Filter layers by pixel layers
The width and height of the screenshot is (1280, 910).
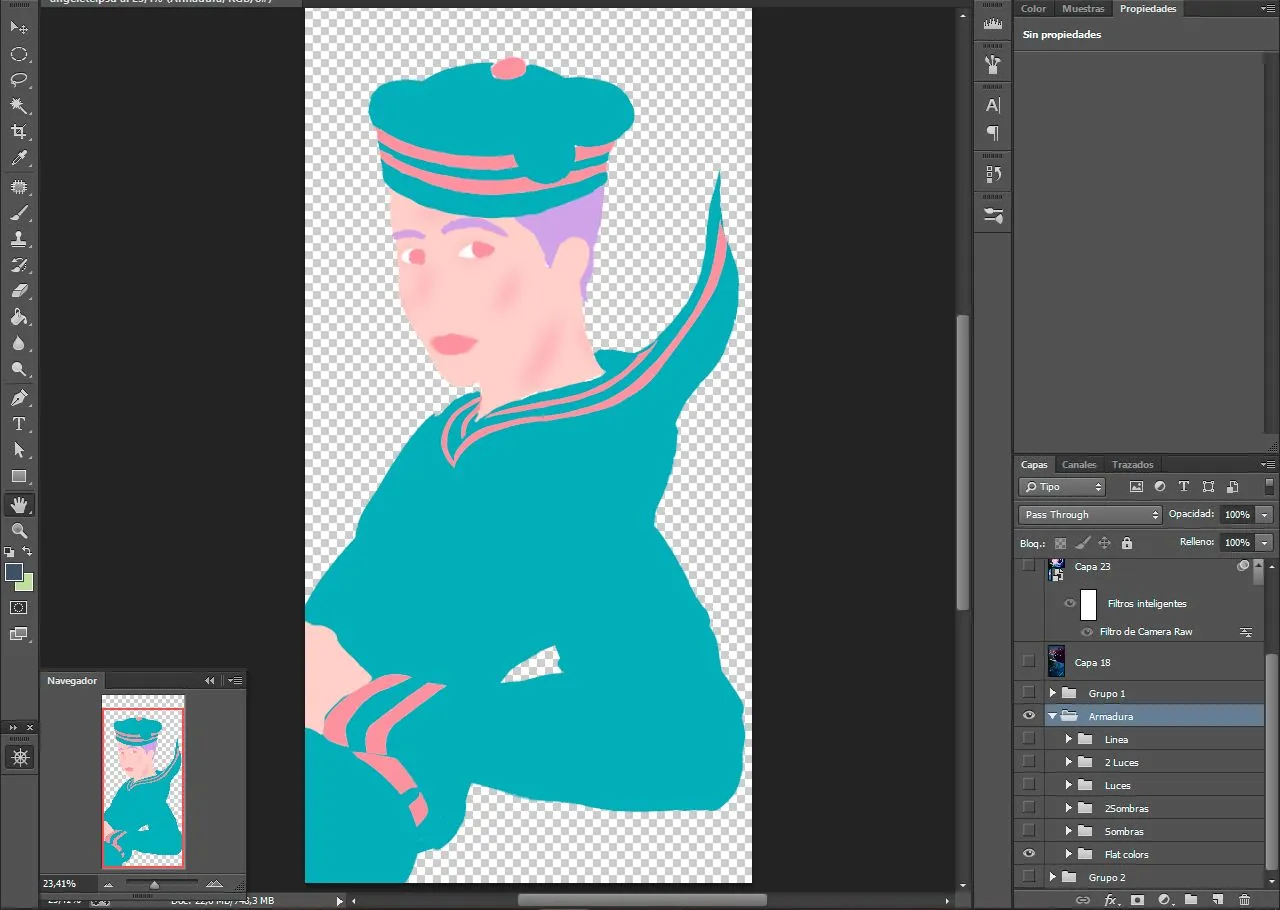[1136, 487]
